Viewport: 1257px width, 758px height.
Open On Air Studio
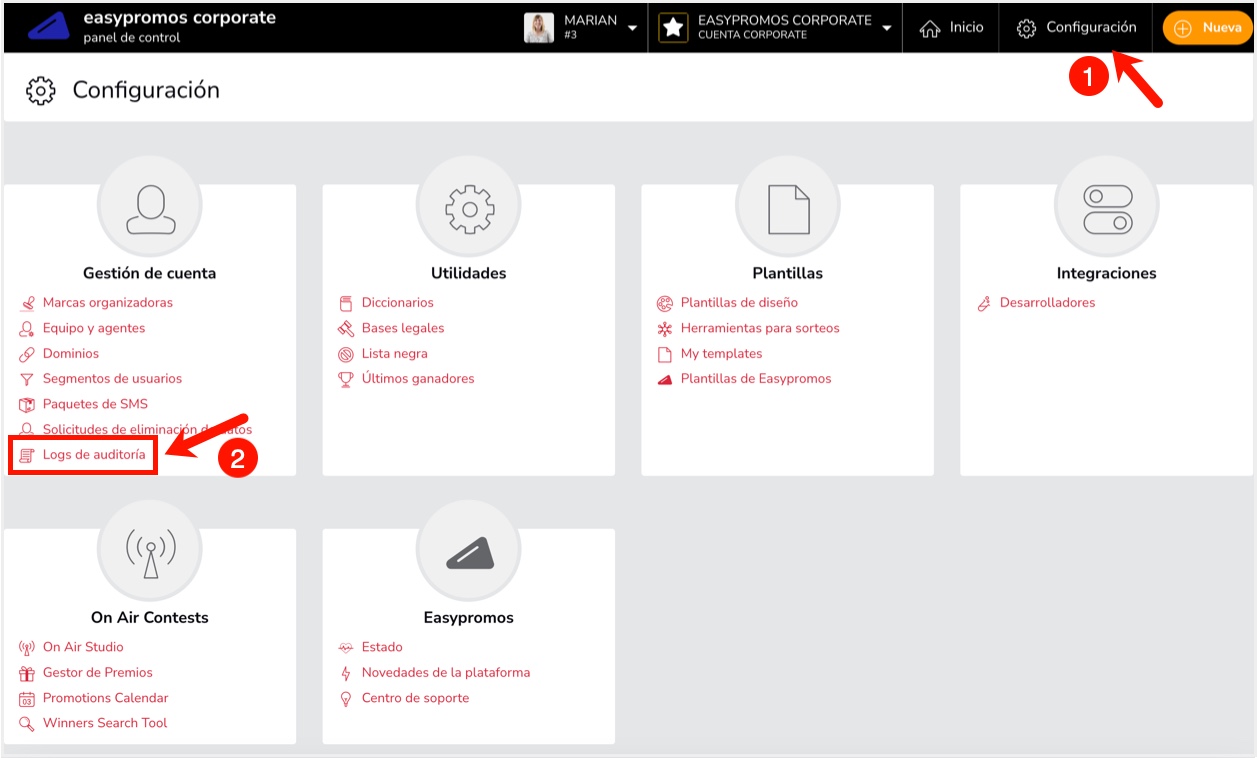pyautogui.click(x=83, y=647)
